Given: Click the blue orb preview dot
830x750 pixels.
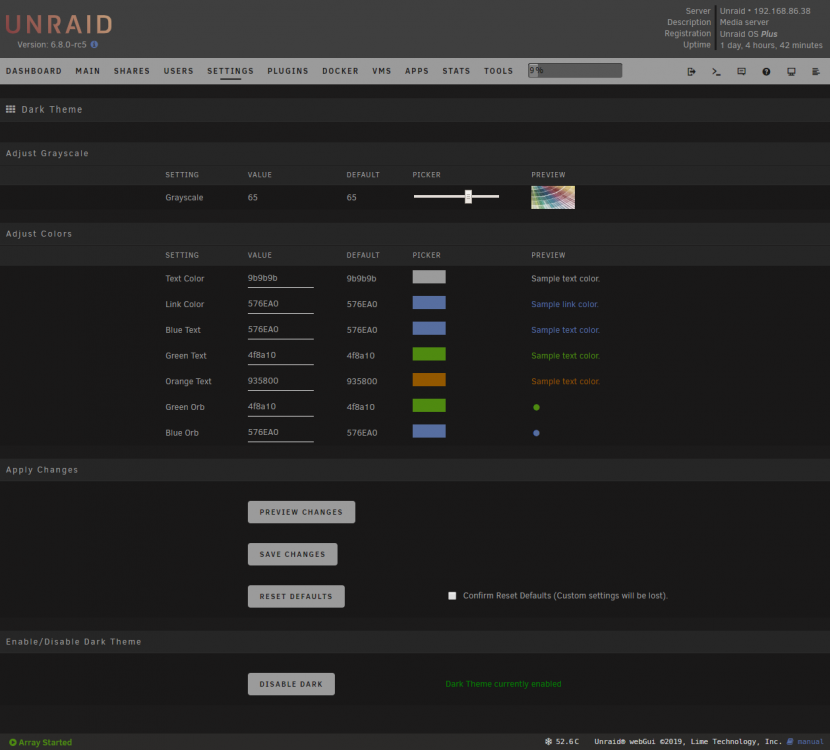Looking at the screenshot, I should (536, 433).
